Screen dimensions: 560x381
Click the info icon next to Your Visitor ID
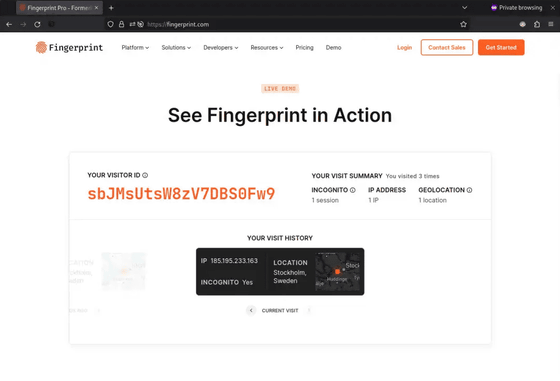point(145,175)
